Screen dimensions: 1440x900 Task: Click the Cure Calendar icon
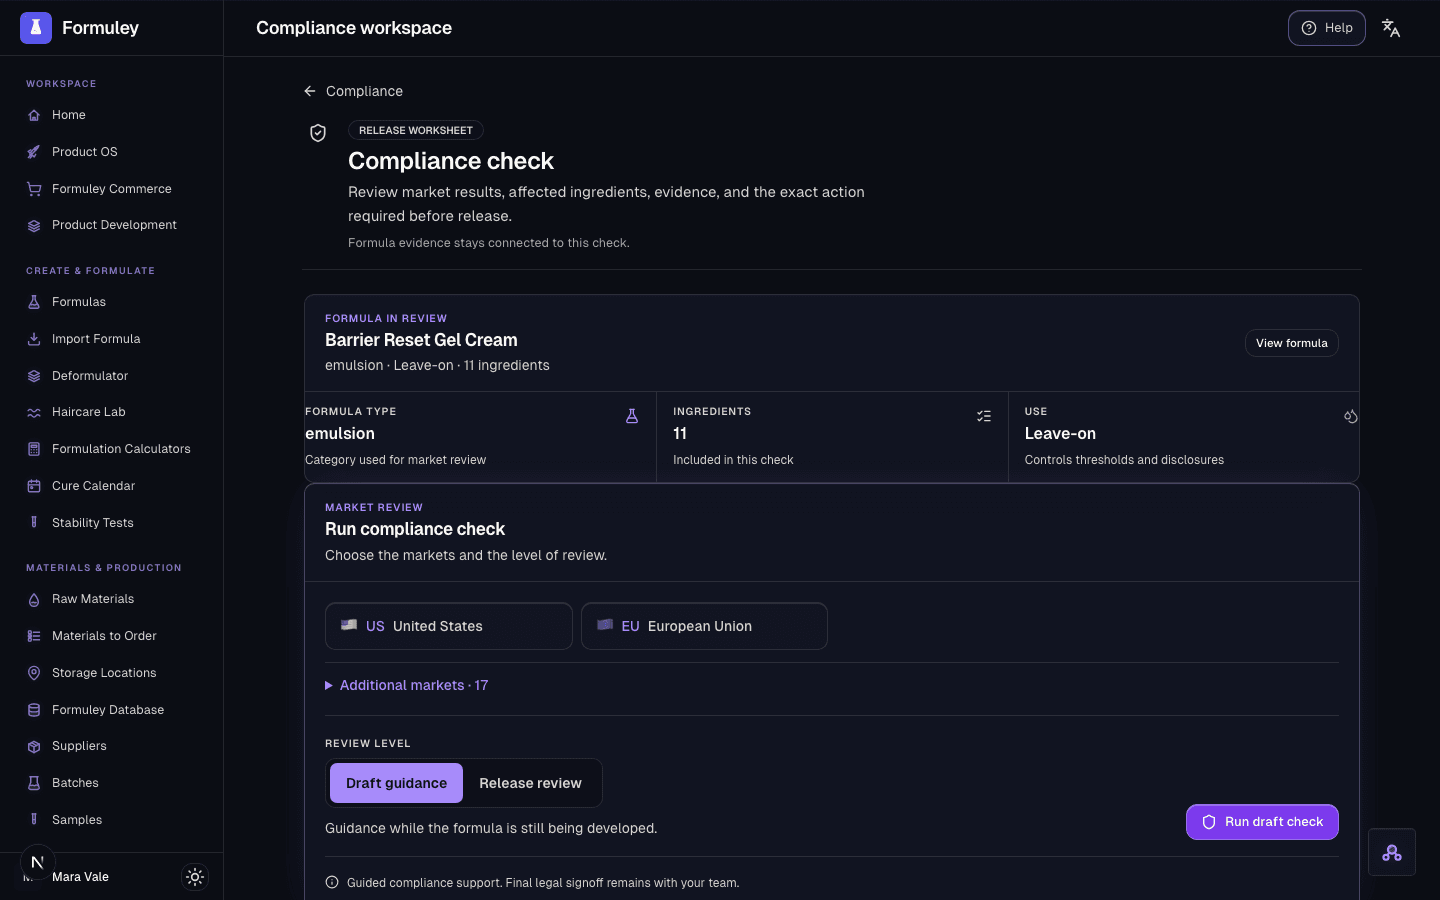[x=34, y=486]
